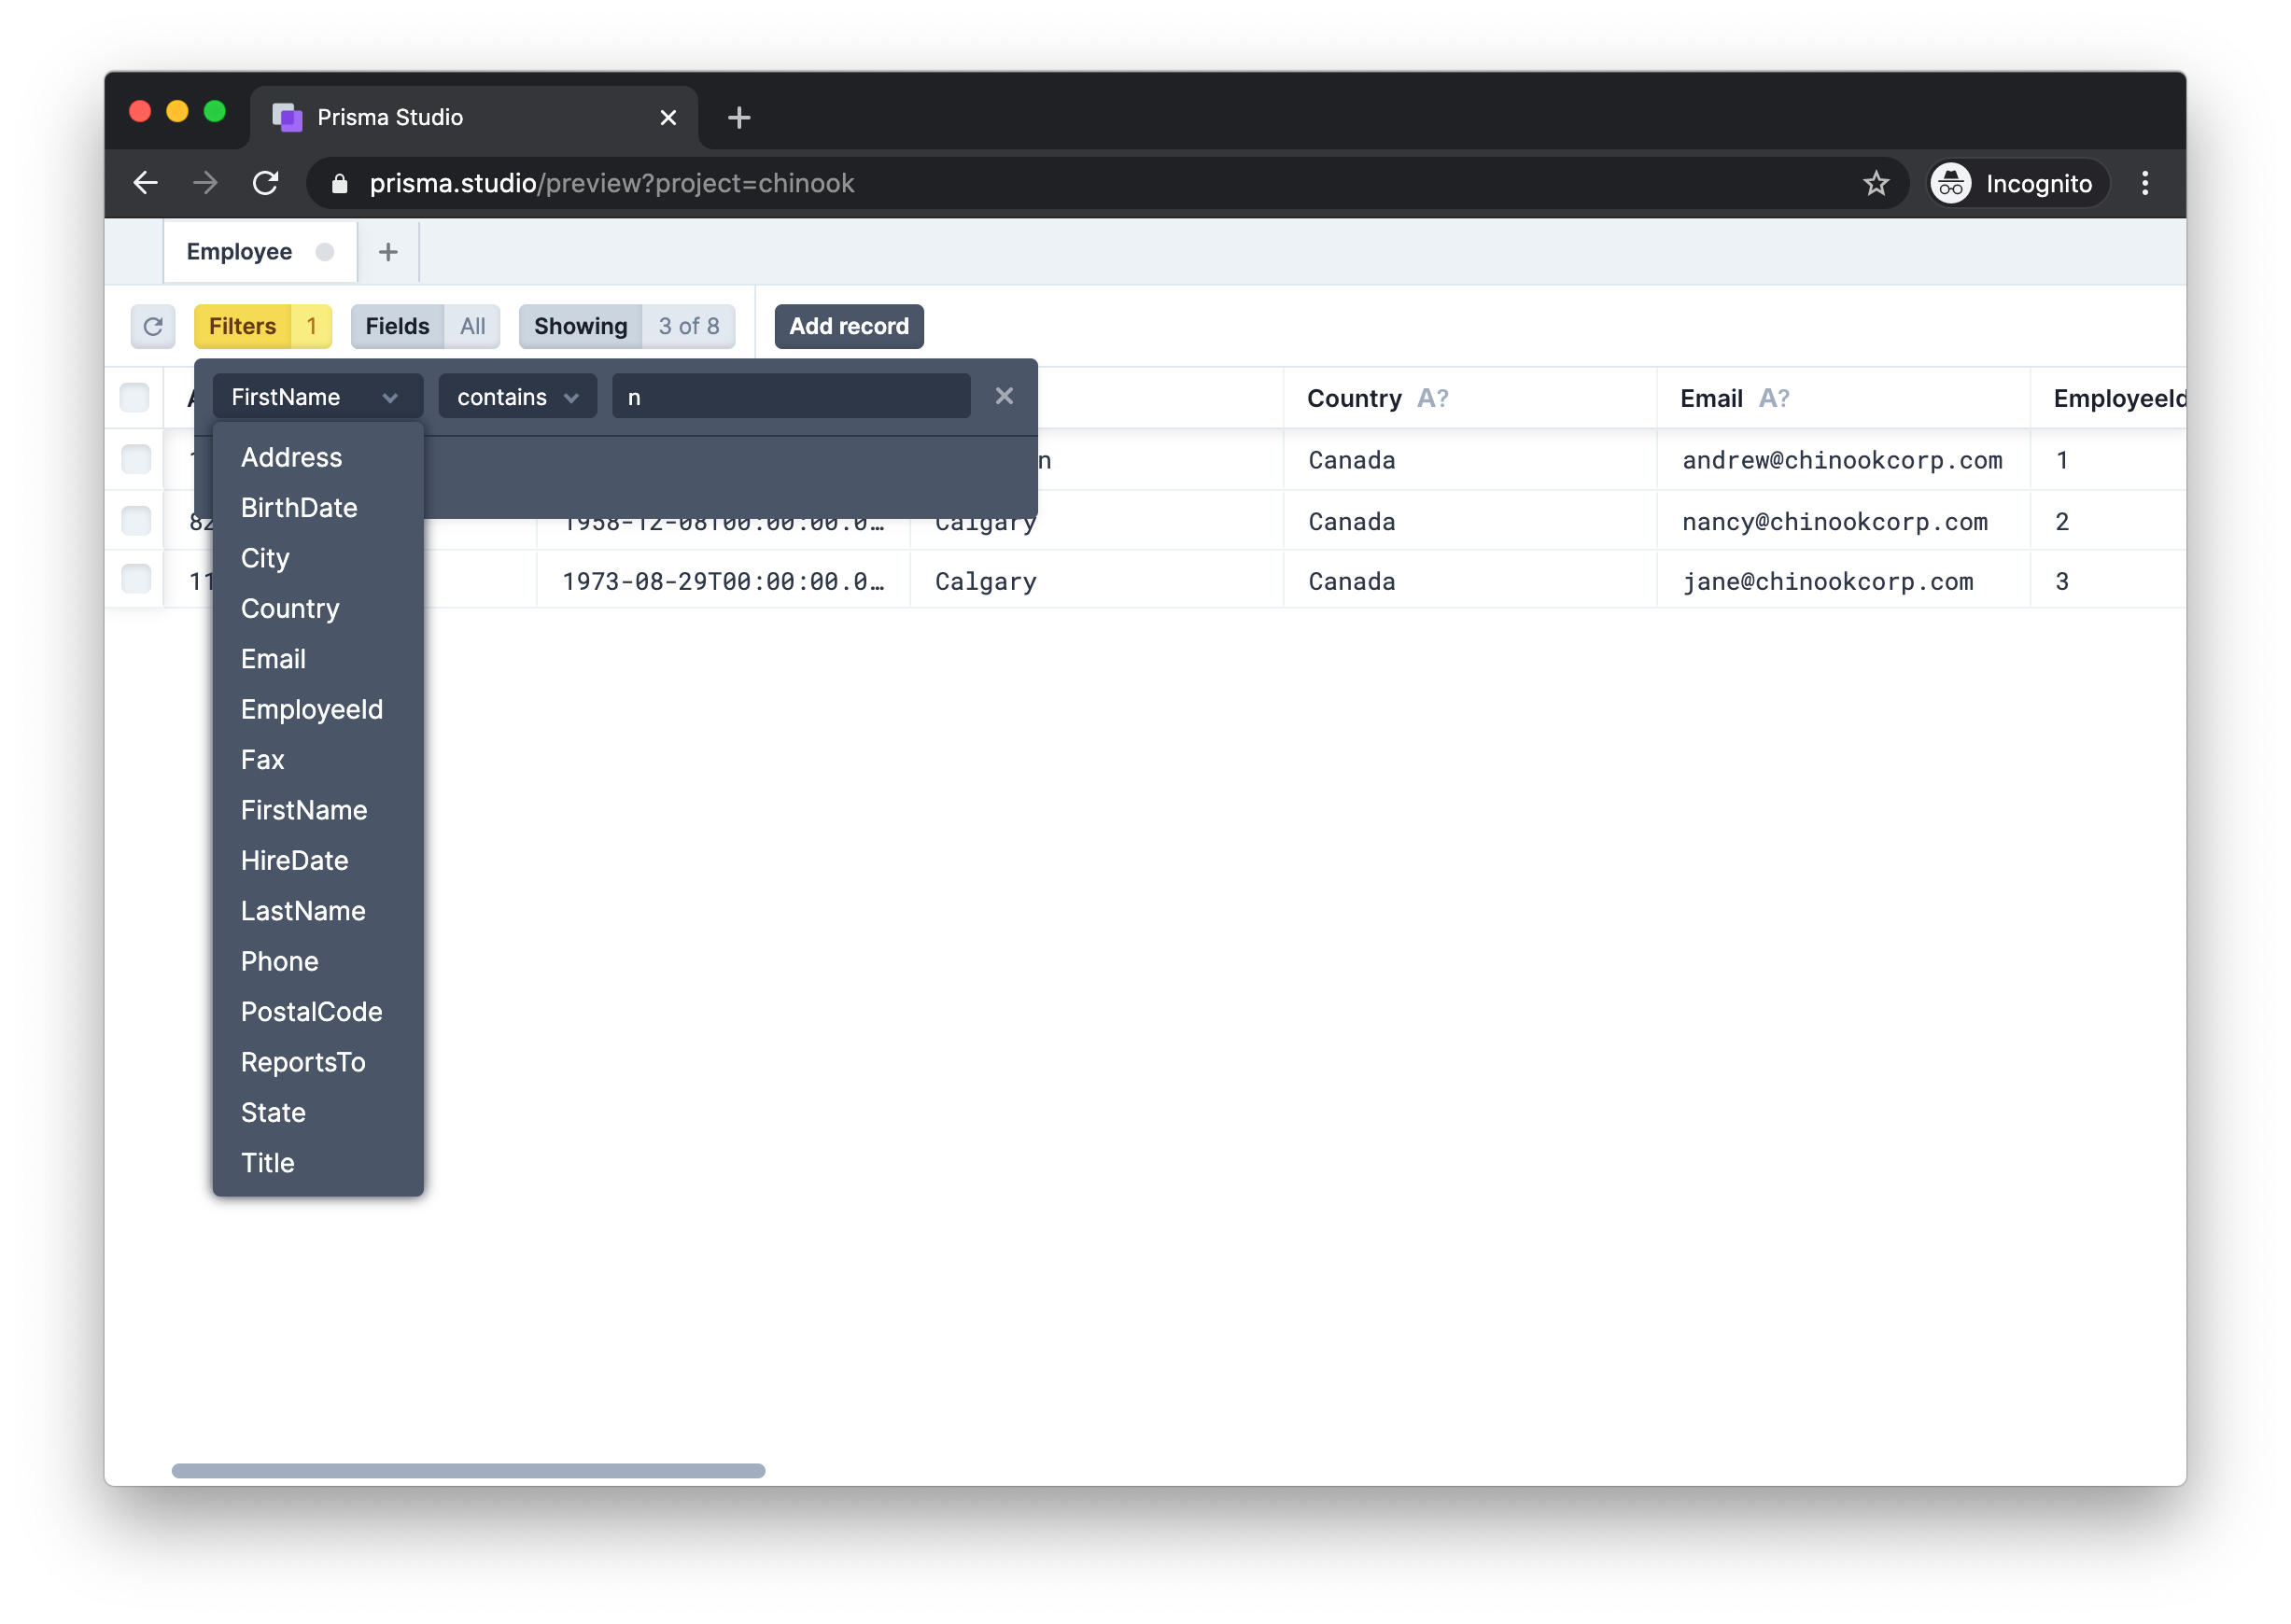Collapse the FirstName field dropdown
2291x1624 pixels.
click(x=316, y=397)
